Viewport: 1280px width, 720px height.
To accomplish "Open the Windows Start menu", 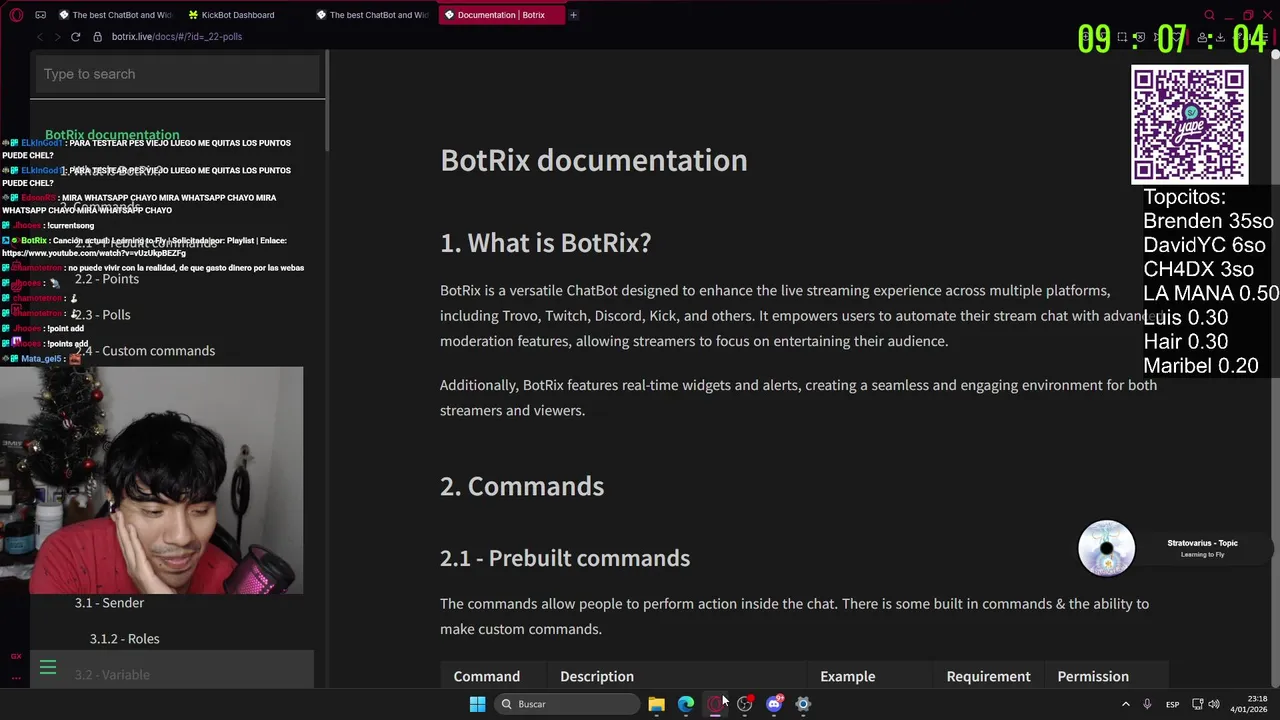I will coord(477,704).
